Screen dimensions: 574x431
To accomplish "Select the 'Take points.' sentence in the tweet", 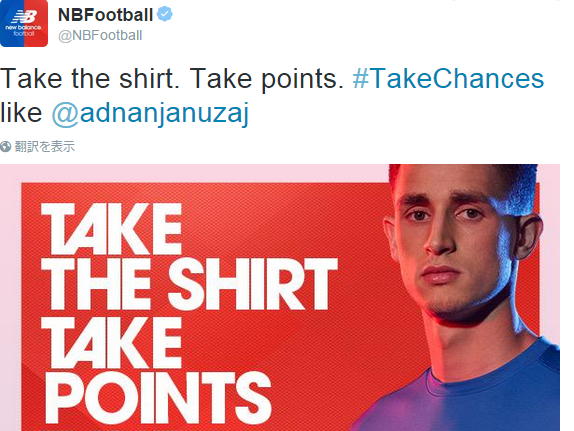I will tap(266, 78).
